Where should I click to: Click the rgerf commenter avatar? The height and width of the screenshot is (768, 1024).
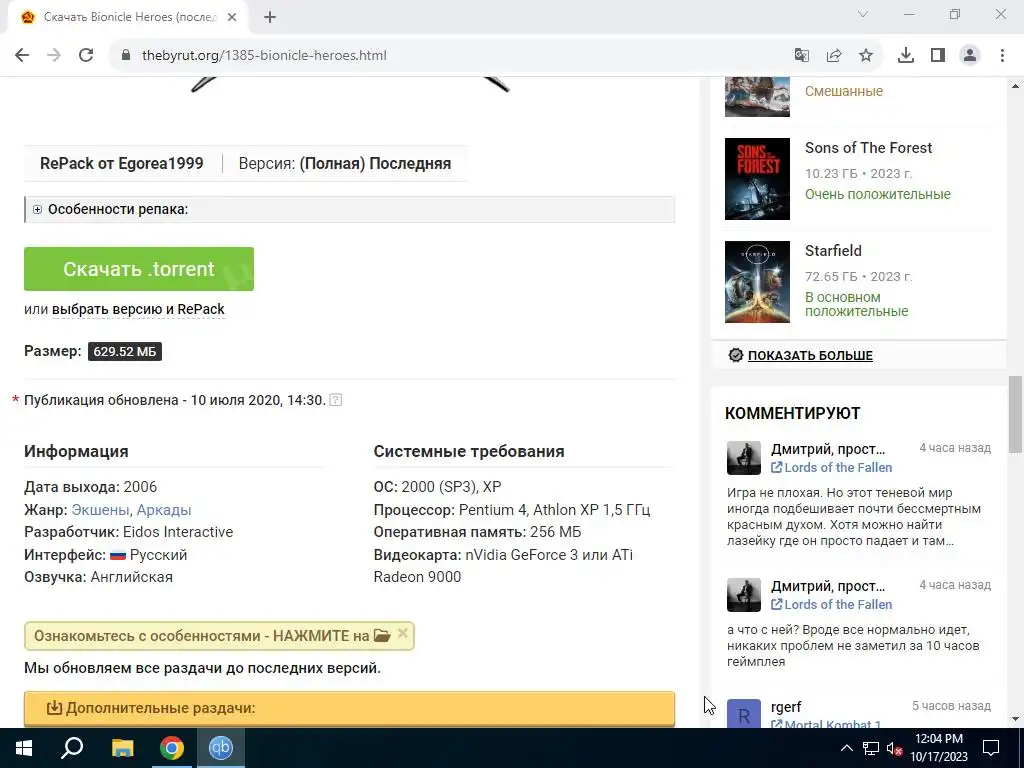[744, 713]
